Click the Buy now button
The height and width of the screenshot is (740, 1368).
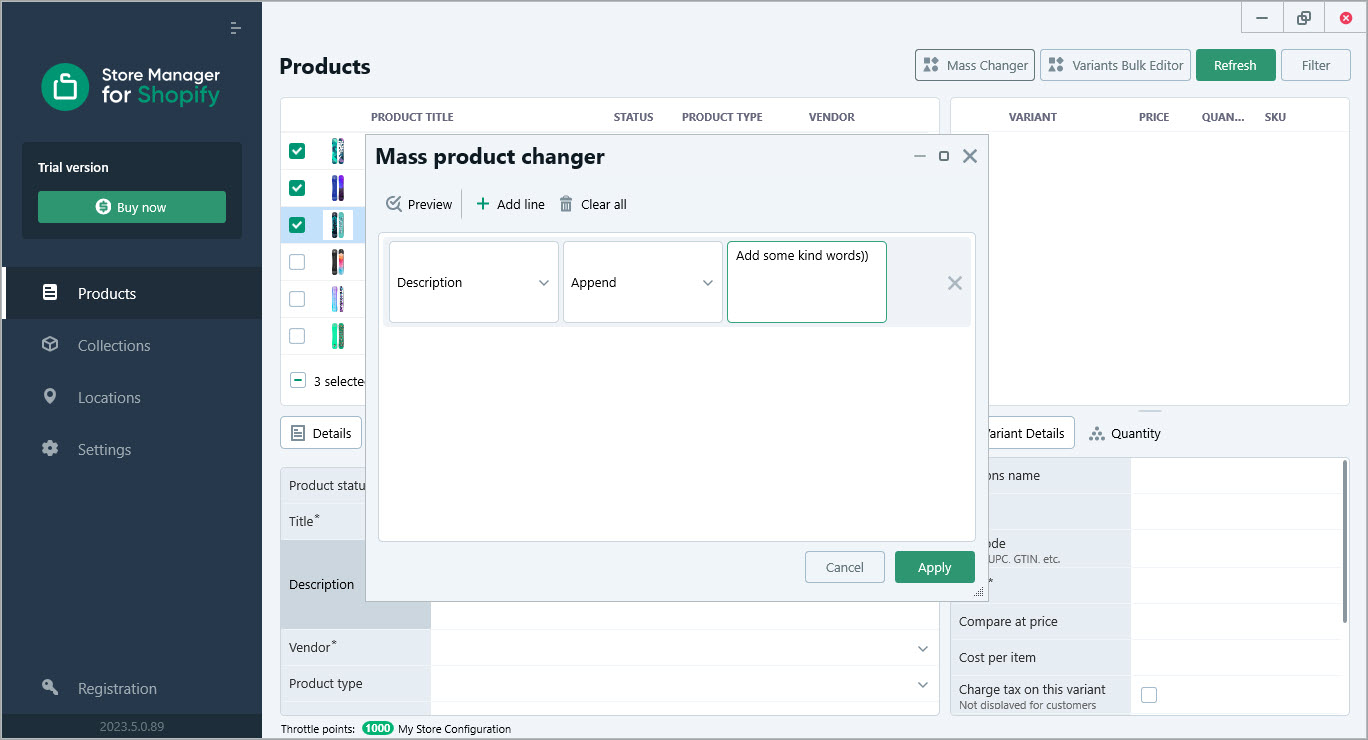(132, 207)
